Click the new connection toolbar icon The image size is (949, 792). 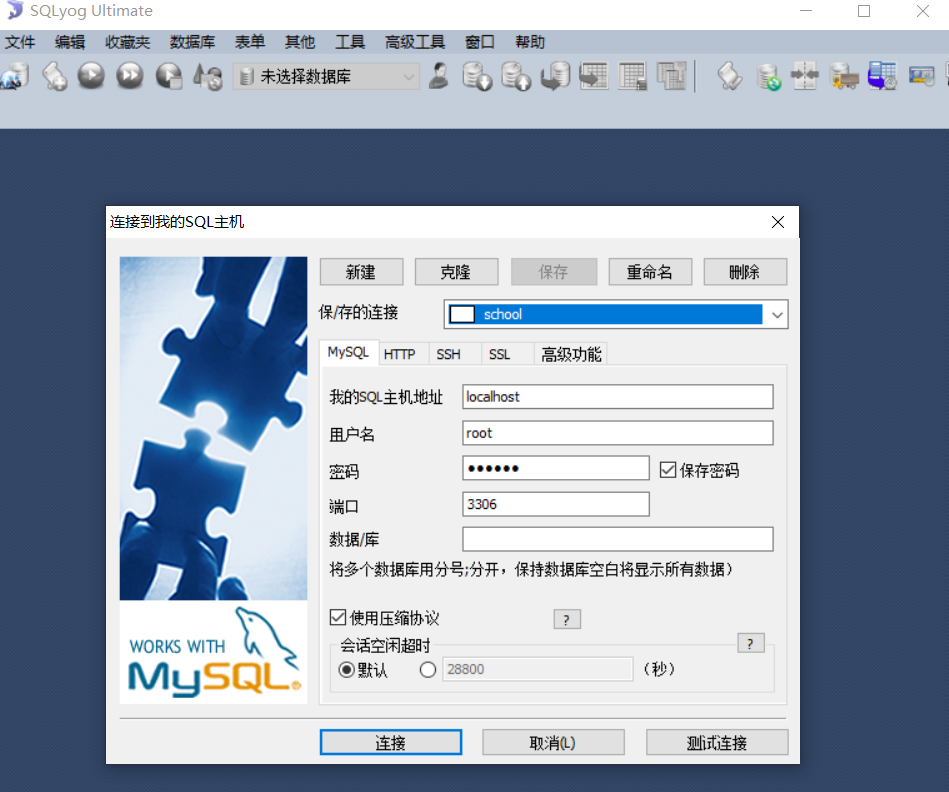[15, 76]
